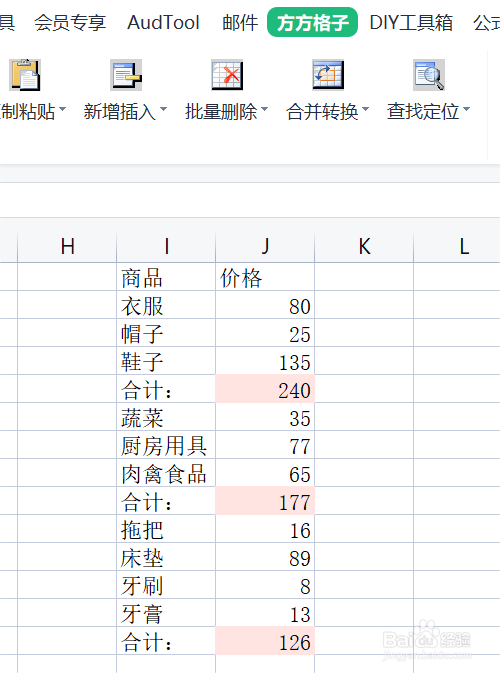The image size is (500, 673).
Task: Select the cell with value 77
Action: [x=265, y=445]
